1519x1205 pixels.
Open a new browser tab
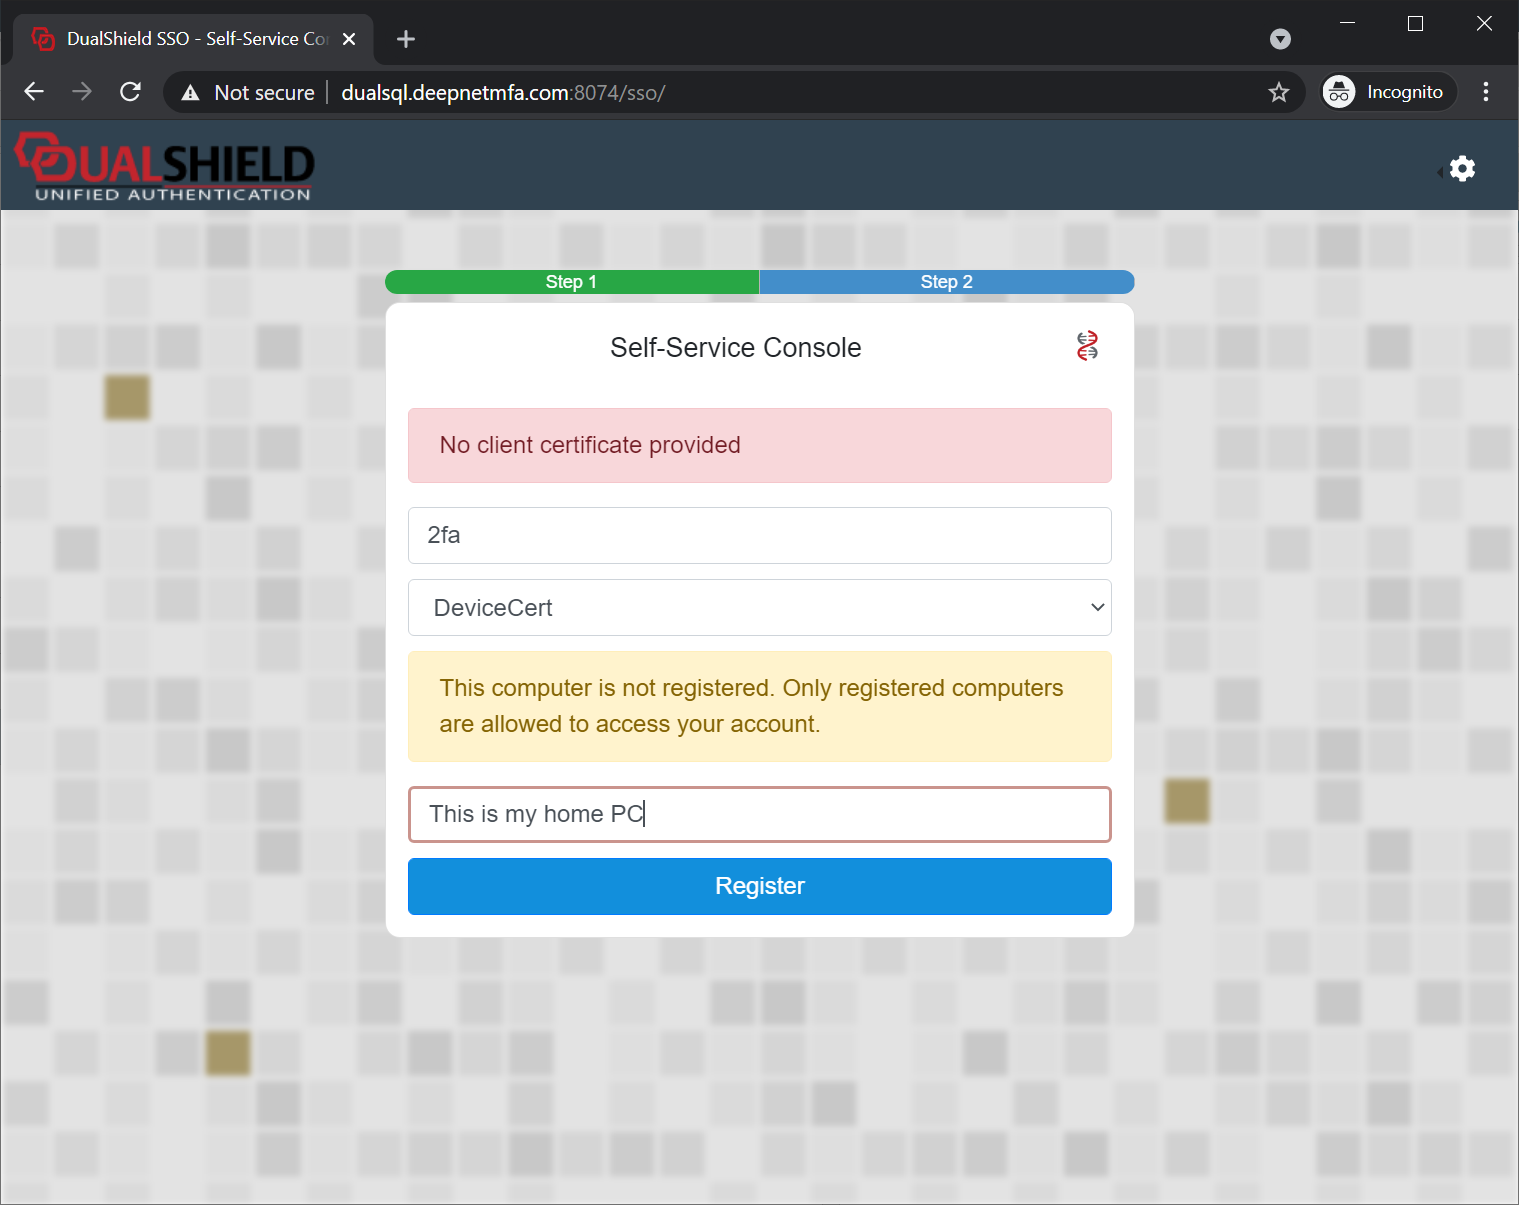[x=405, y=39]
